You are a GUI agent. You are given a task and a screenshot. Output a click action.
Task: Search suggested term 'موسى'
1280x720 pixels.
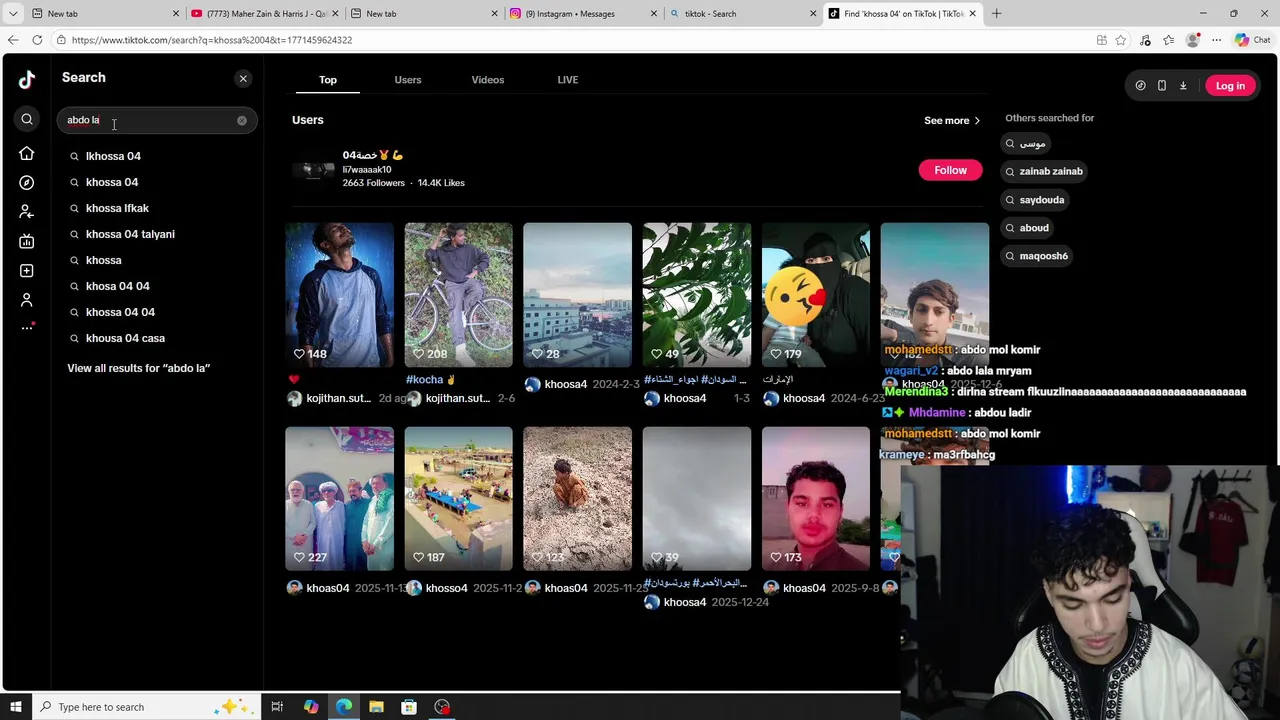coord(1025,144)
